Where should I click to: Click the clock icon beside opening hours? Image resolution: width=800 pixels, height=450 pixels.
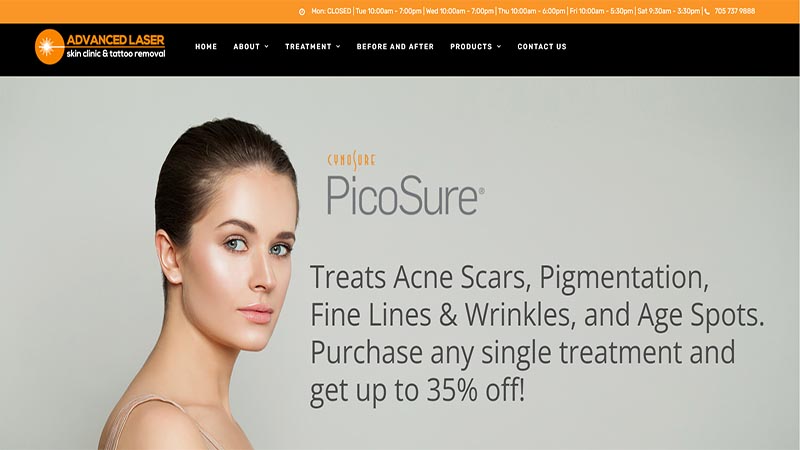point(302,12)
